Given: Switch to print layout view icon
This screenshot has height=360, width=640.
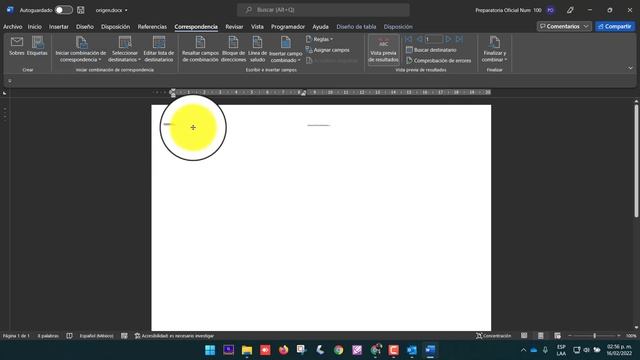Looking at the screenshot, I should click(x=541, y=336).
